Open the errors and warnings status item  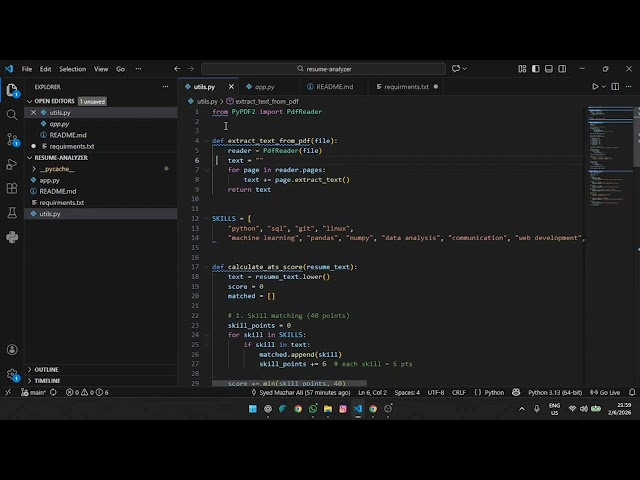coord(87,392)
